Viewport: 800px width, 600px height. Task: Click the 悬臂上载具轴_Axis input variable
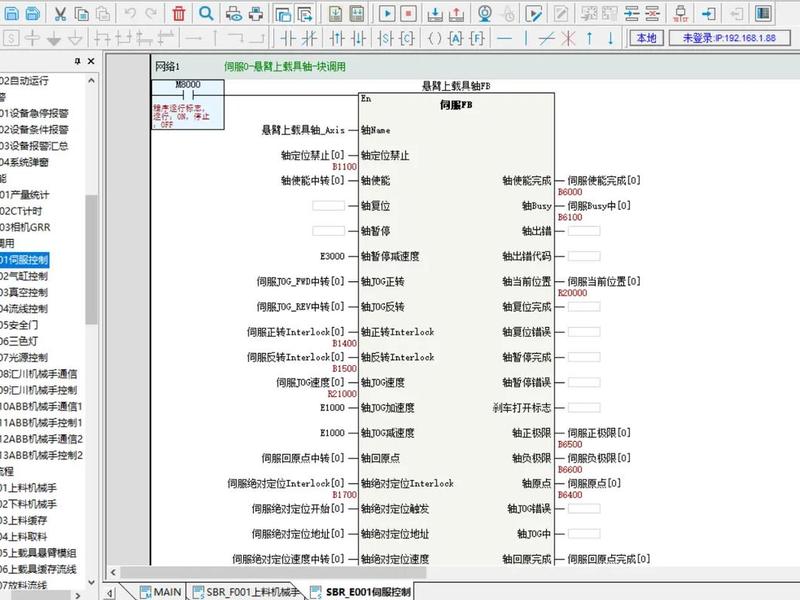[x=303, y=130]
